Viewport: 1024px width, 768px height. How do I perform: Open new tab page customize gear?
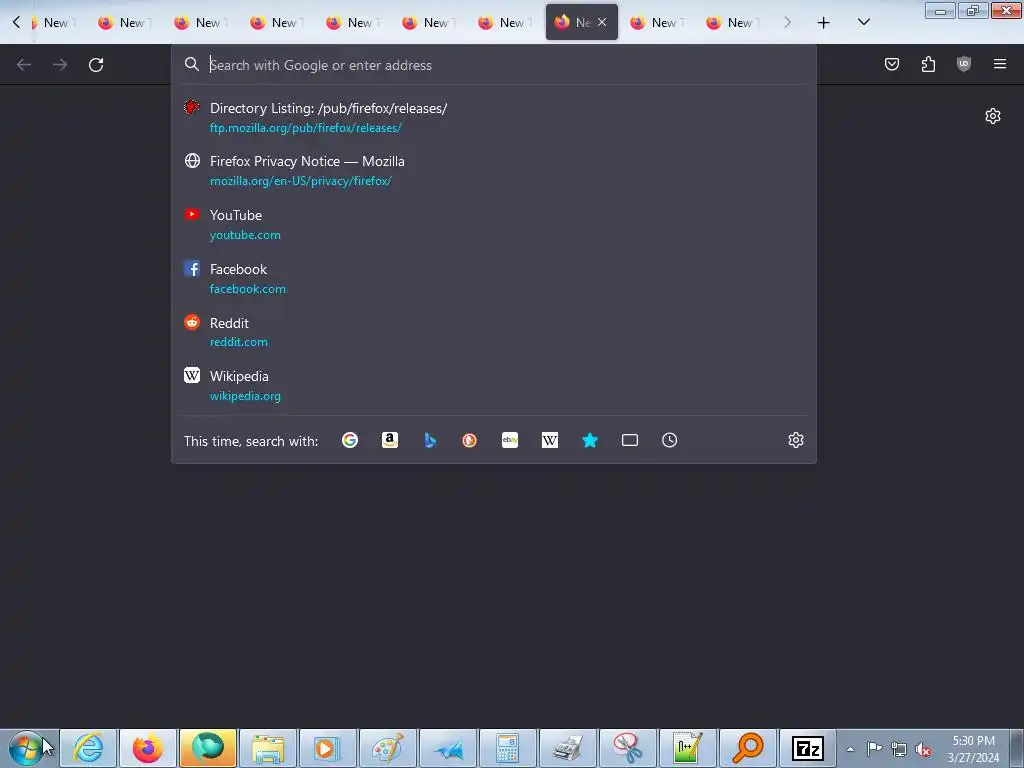pyautogui.click(x=993, y=116)
